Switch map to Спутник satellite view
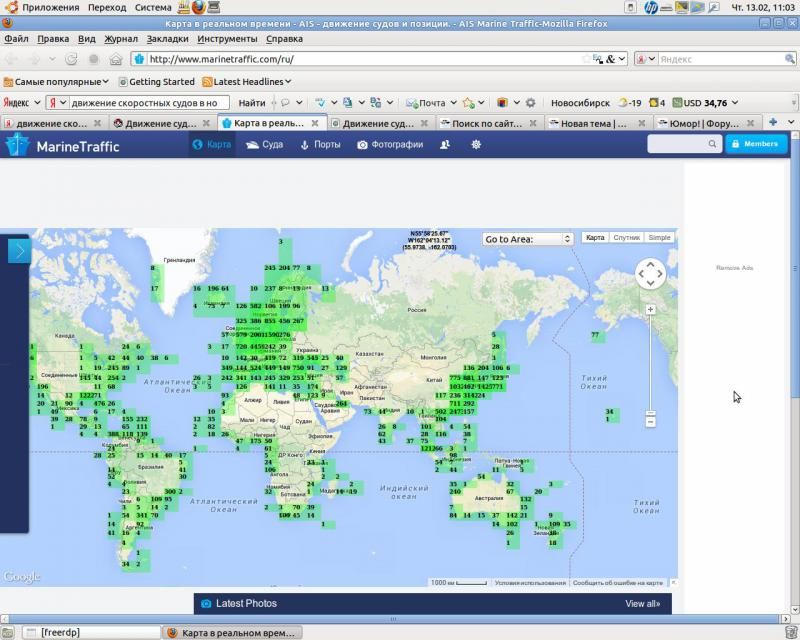 [x=626, y=238]
